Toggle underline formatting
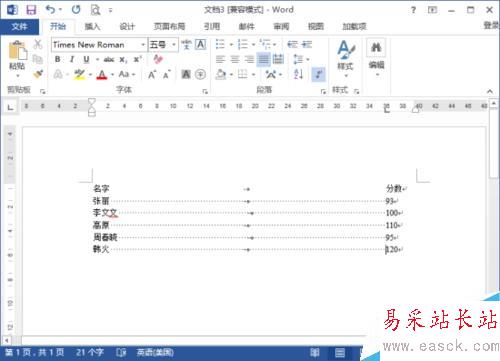 coord(86,59)
